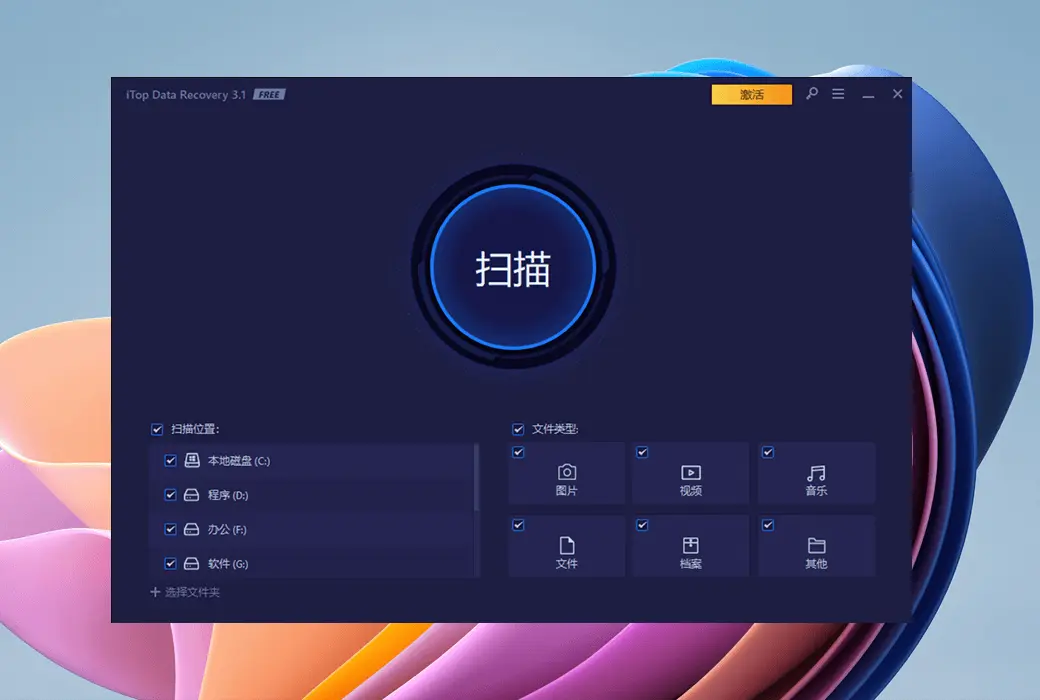This screenshot has width=1040, height=700.
Task: Click the system drive icon for C:
Action: (192, 460)
